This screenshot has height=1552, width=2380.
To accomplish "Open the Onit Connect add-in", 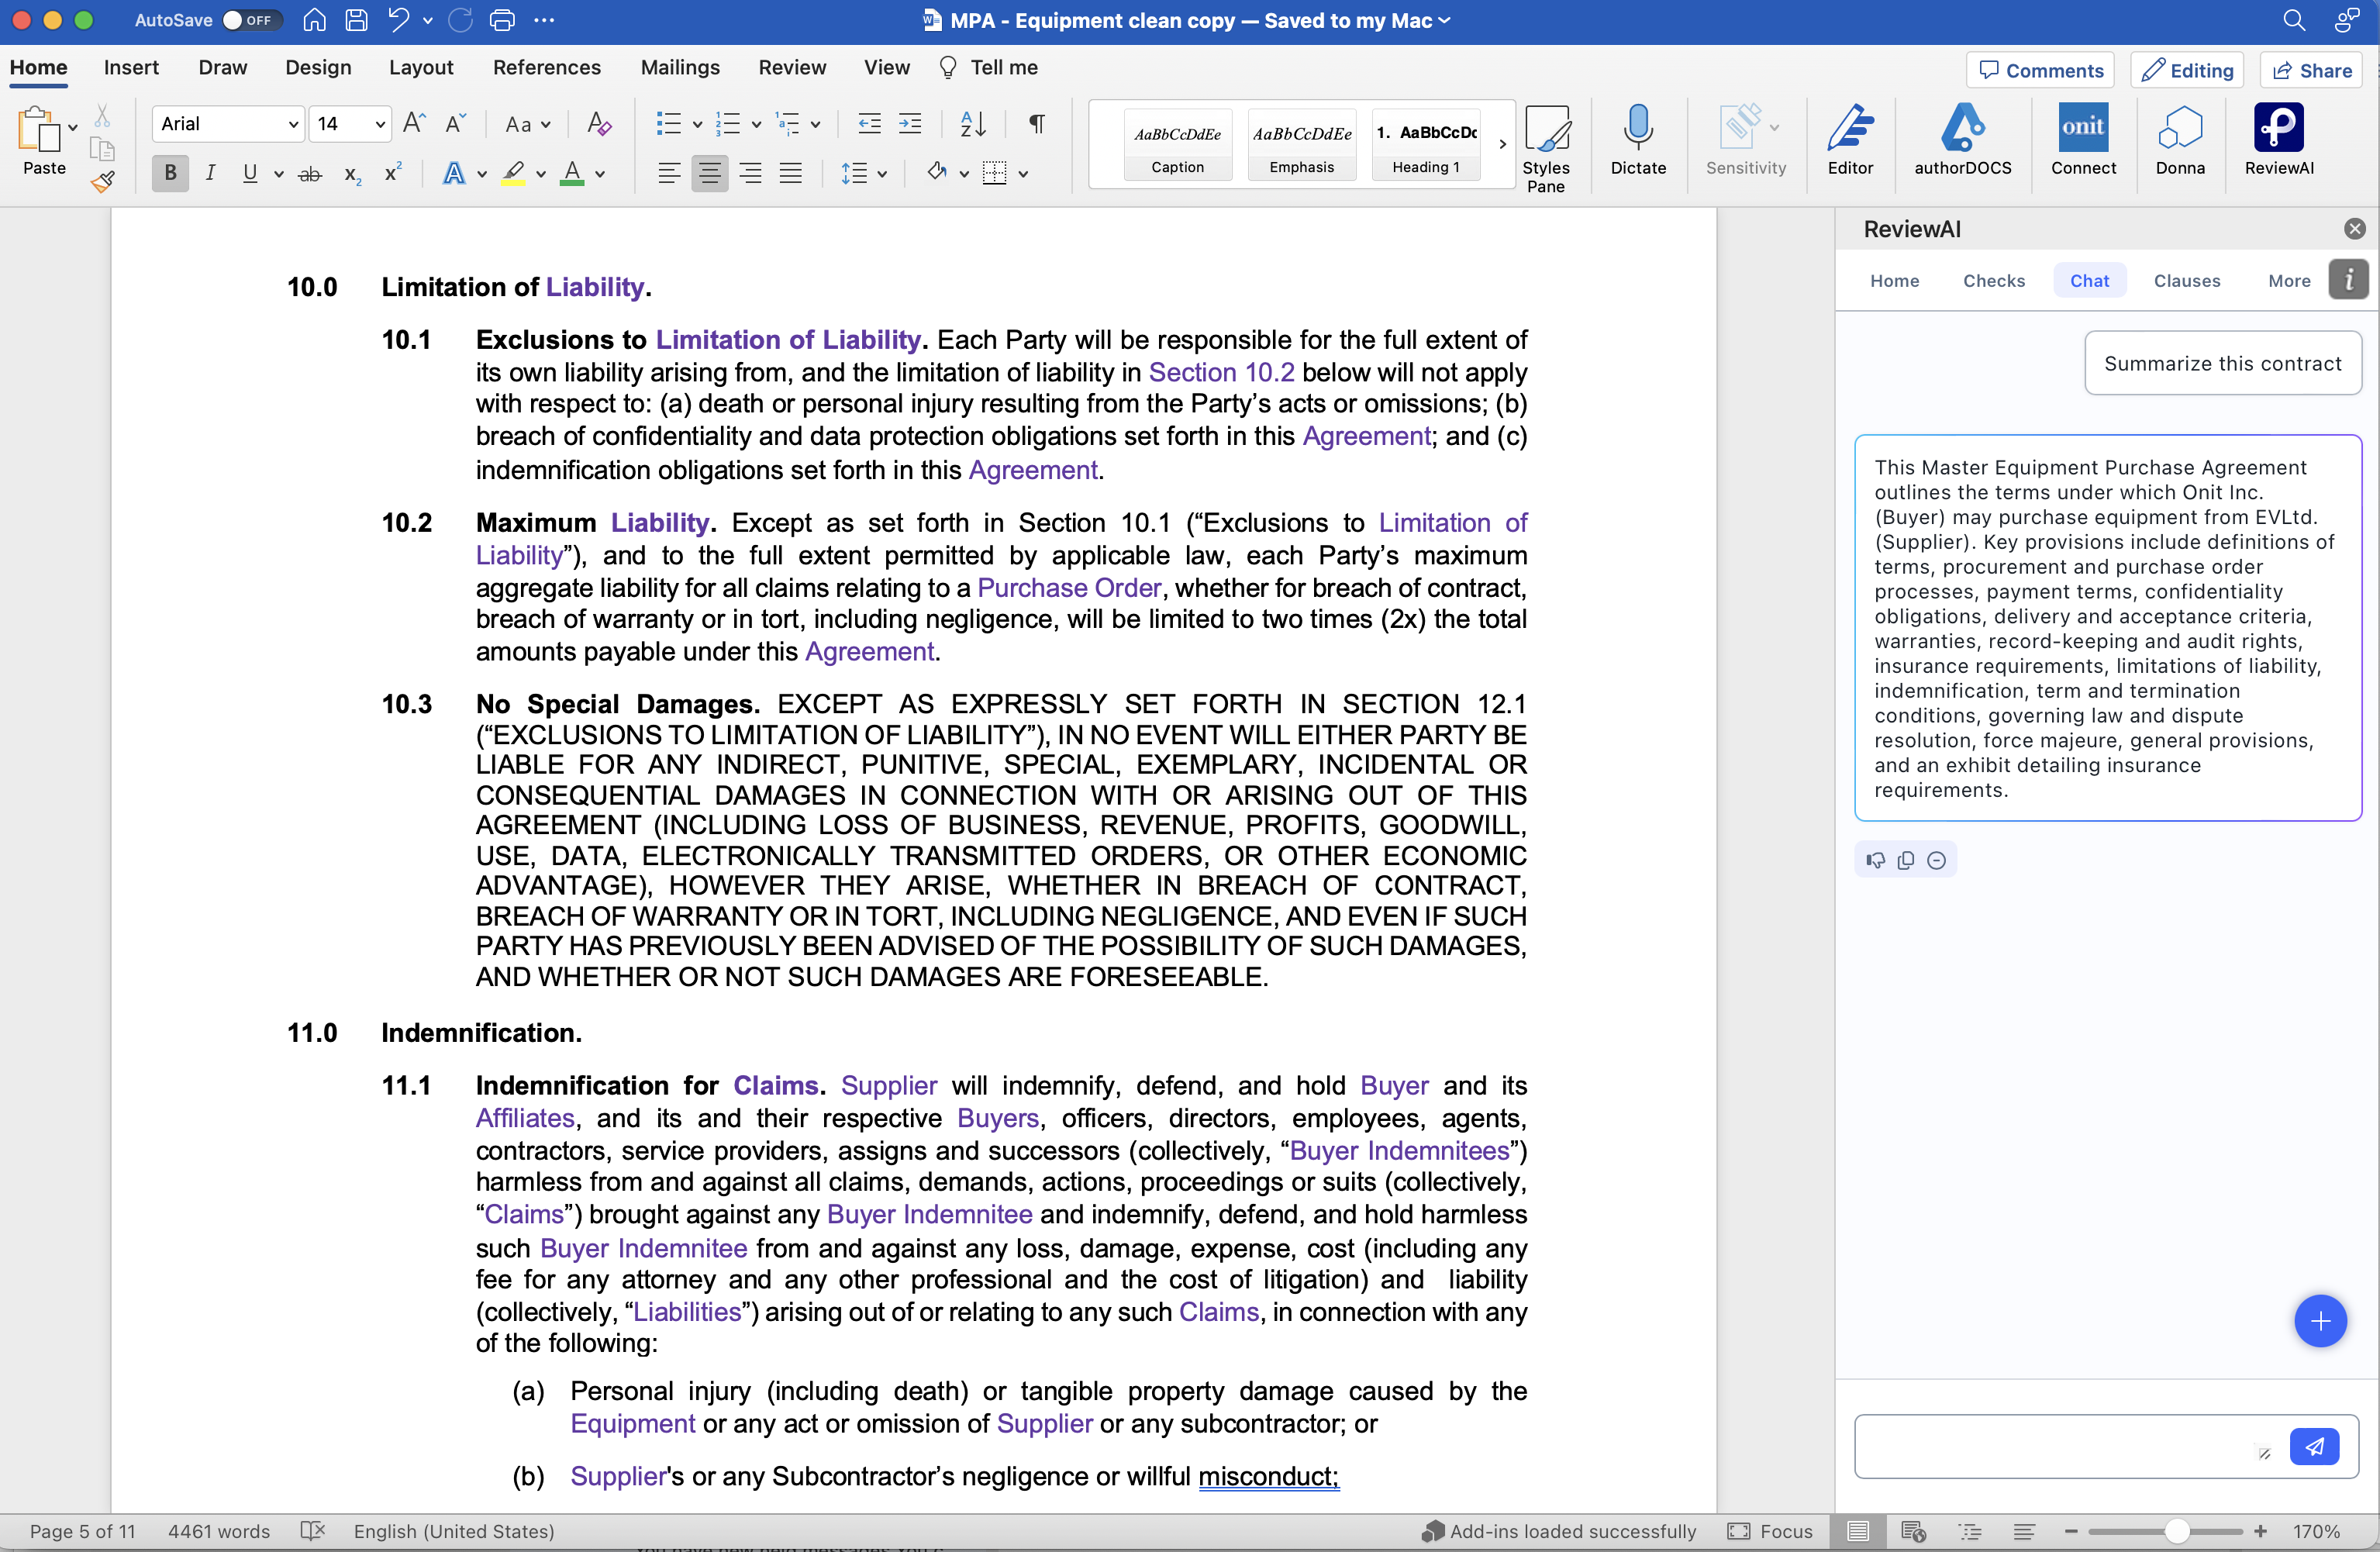I will point(2082,129).
